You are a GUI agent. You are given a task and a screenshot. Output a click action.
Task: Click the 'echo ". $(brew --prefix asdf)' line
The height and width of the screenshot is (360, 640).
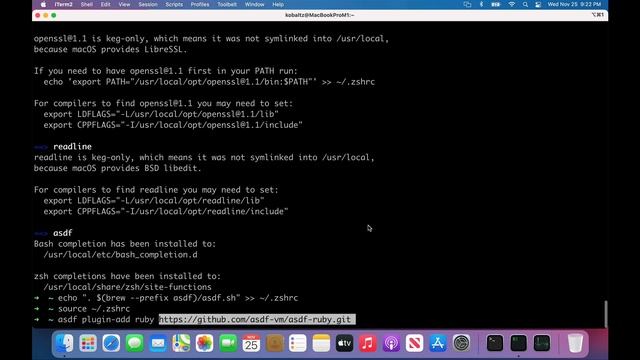[x=178, y=298]
